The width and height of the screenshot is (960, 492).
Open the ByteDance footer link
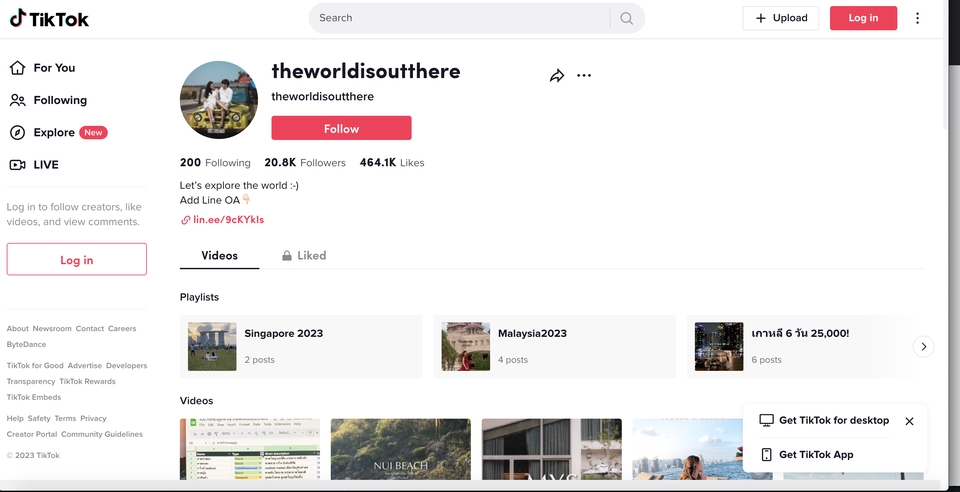(26, 345)
